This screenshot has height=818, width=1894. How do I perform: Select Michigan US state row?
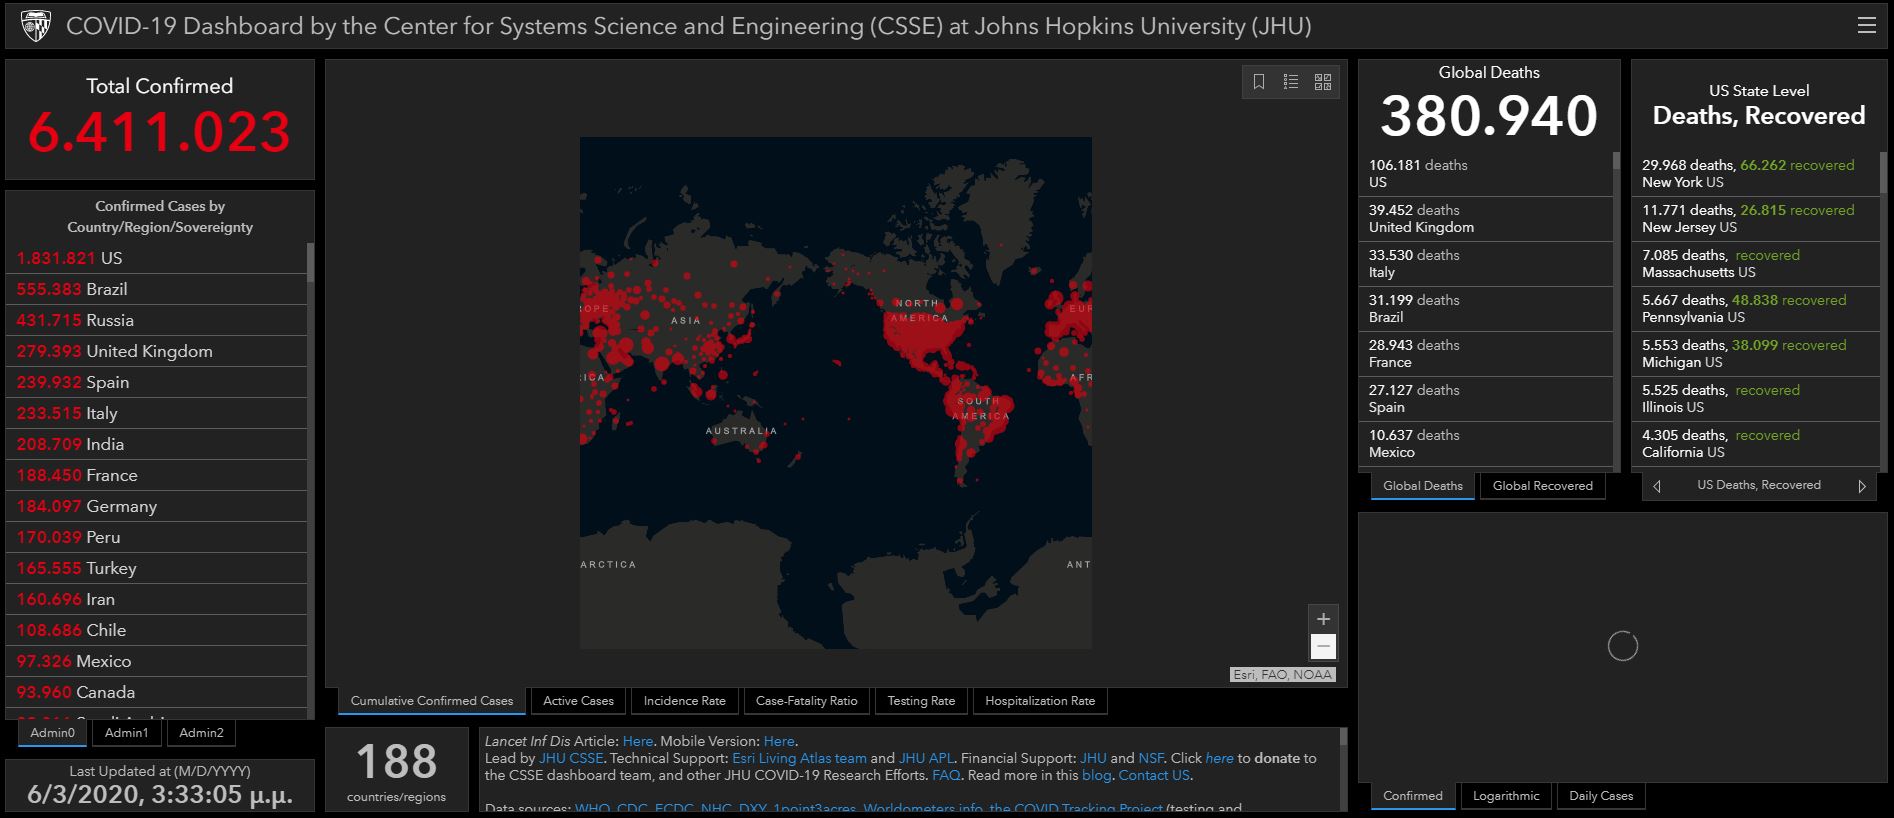[1756, 354]
